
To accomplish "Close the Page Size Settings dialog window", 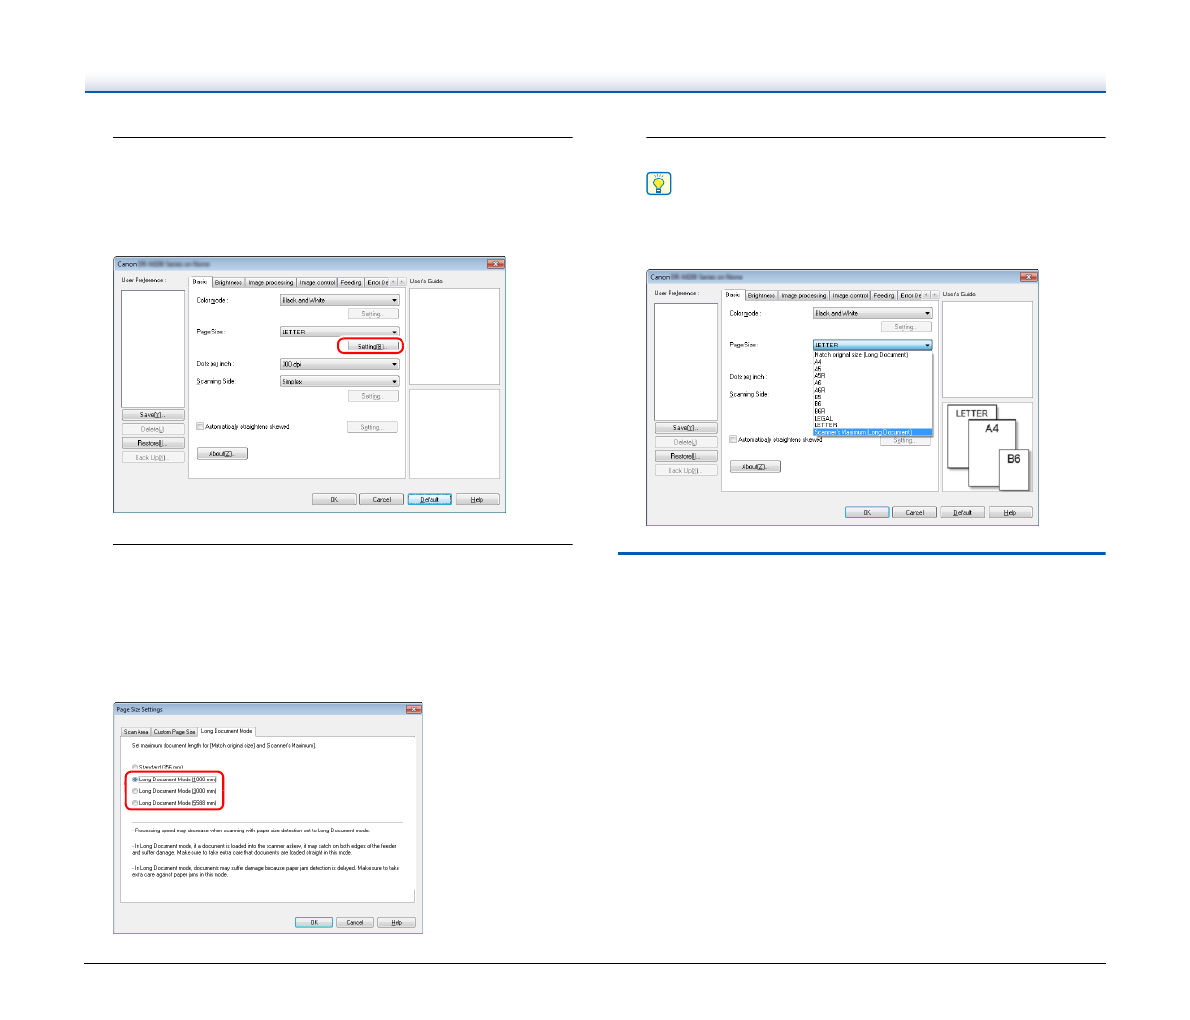I will point(413,709).
